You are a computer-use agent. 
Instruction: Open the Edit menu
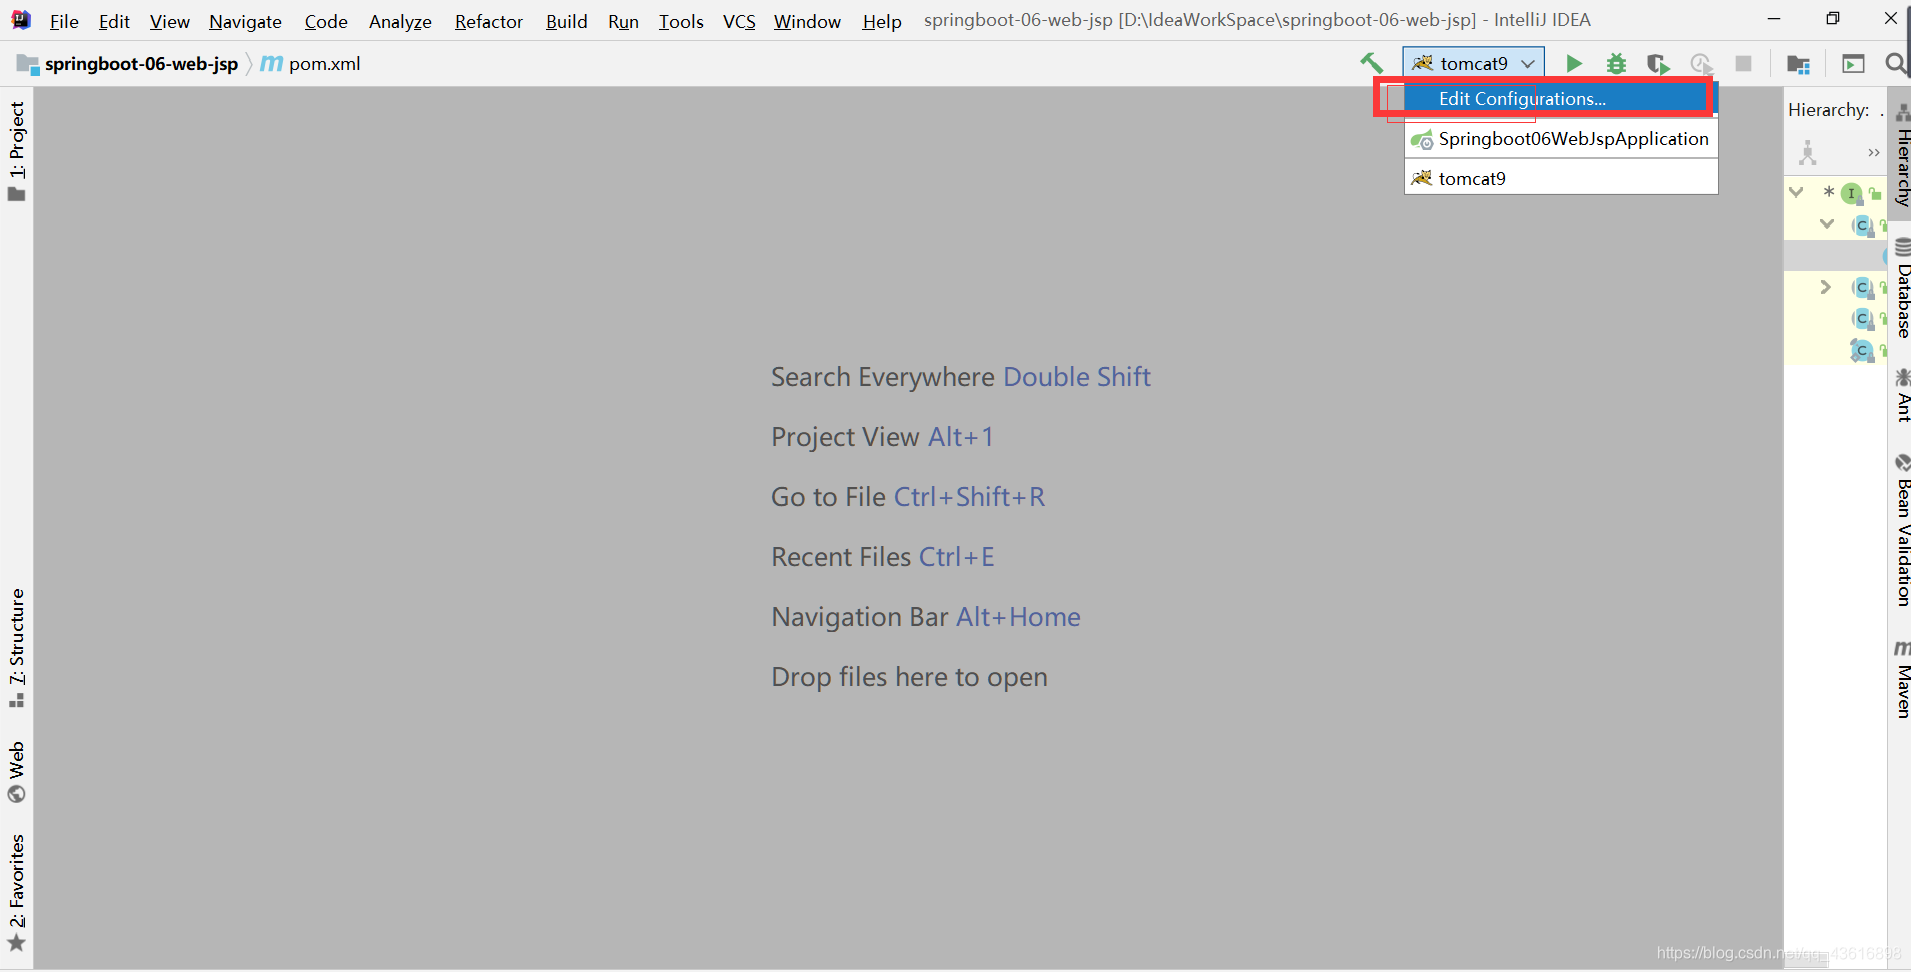[114, 21]
